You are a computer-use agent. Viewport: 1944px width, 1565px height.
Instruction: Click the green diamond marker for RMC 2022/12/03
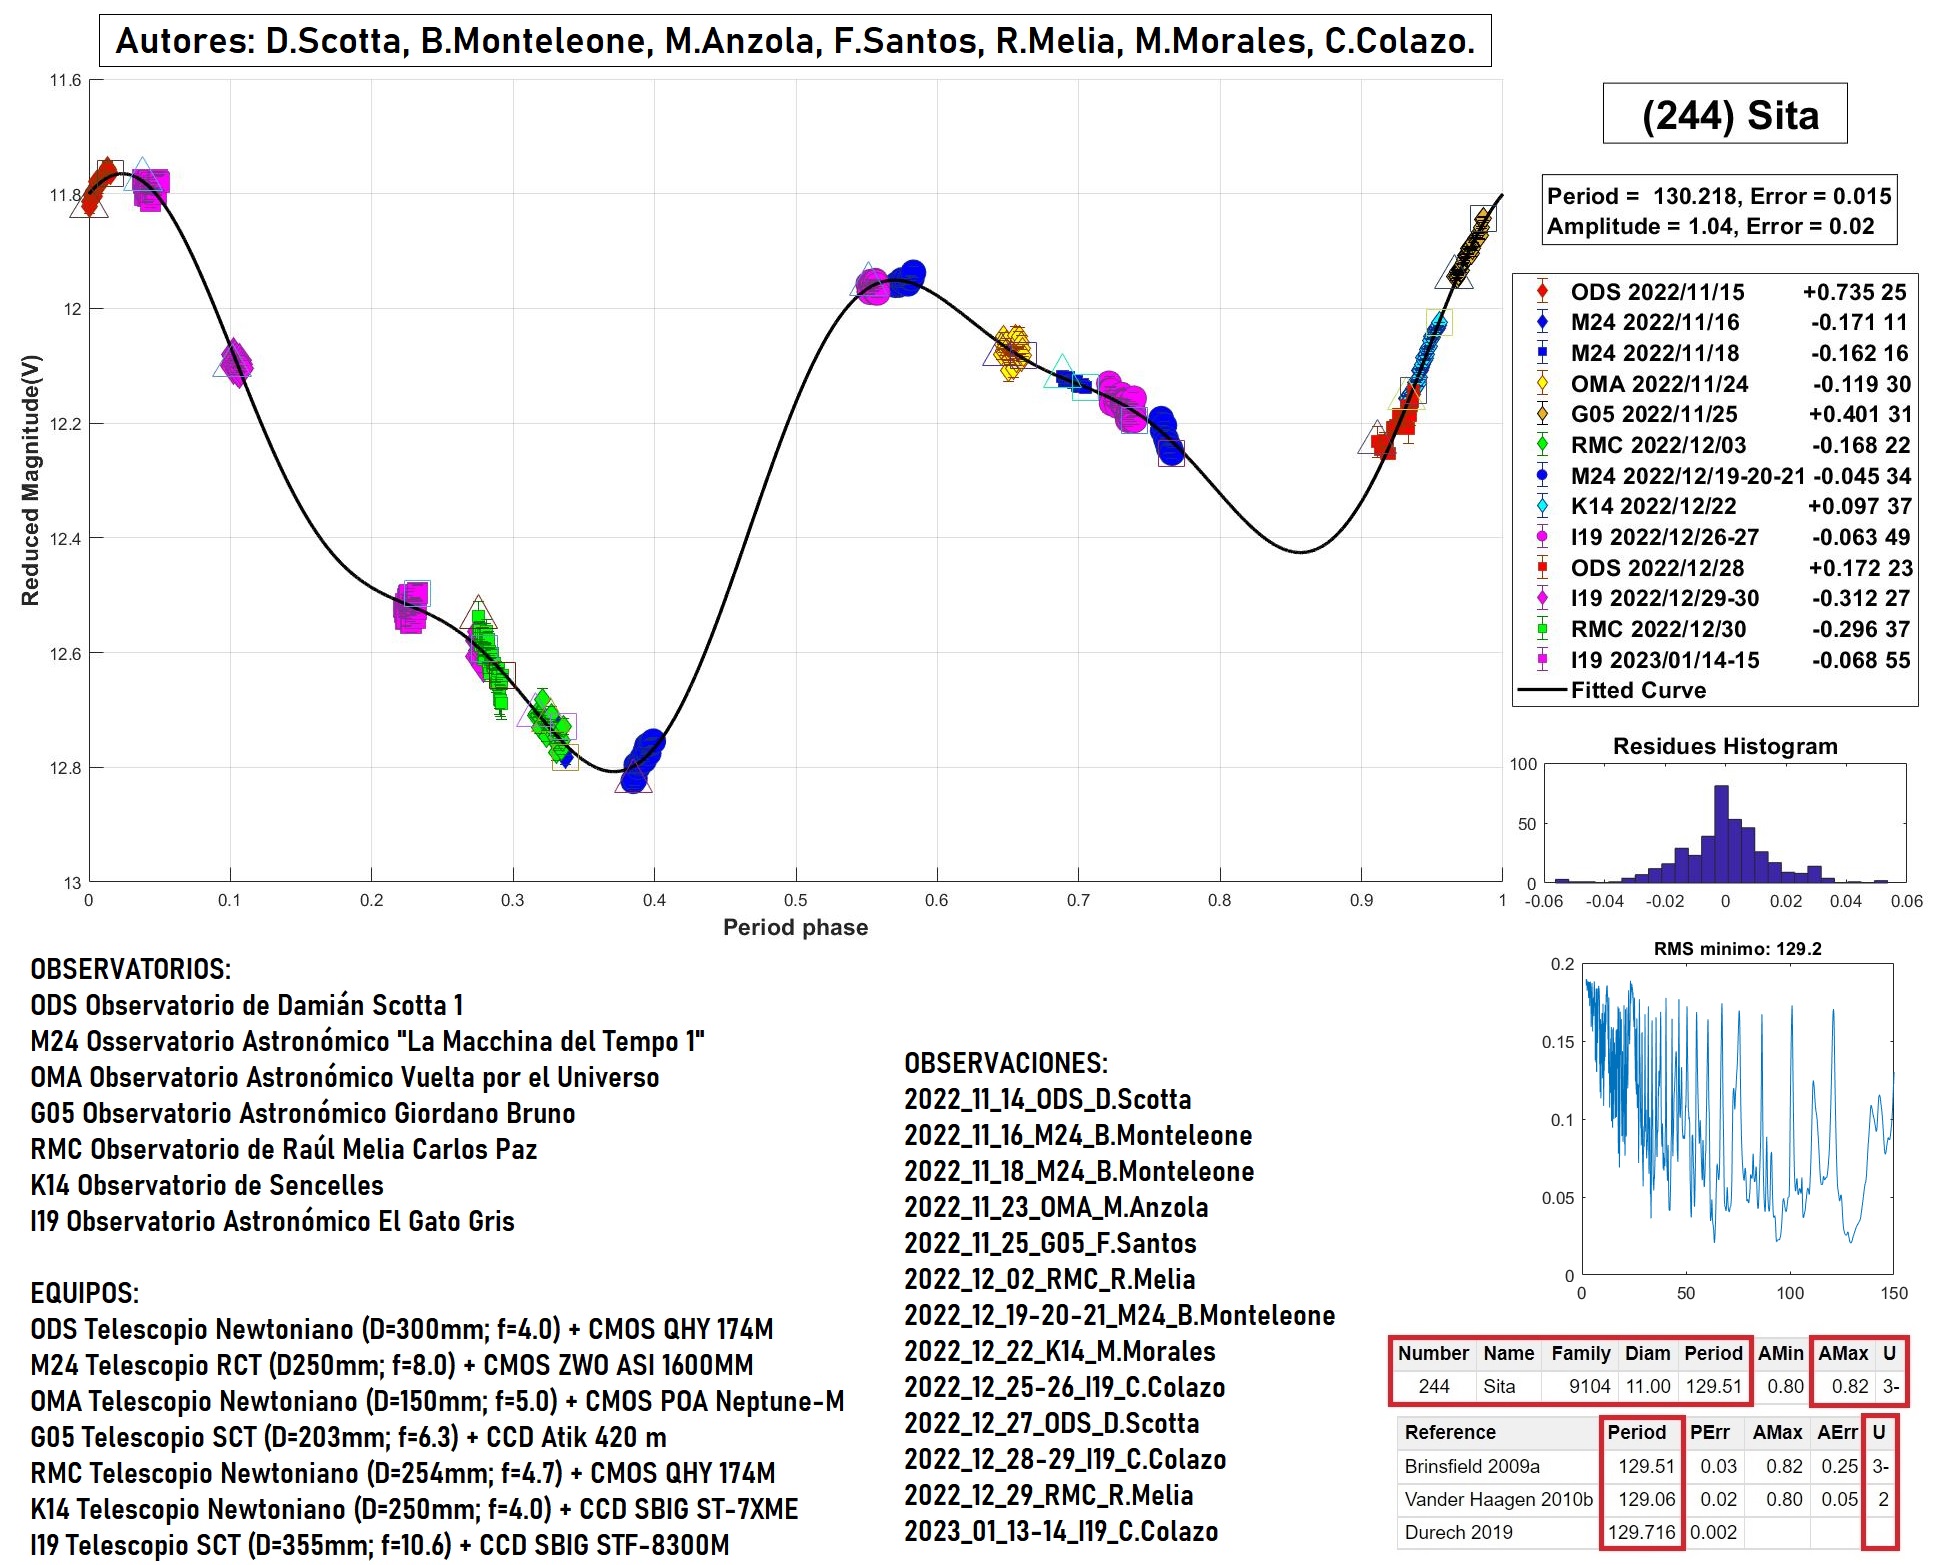click(1542, 445)
